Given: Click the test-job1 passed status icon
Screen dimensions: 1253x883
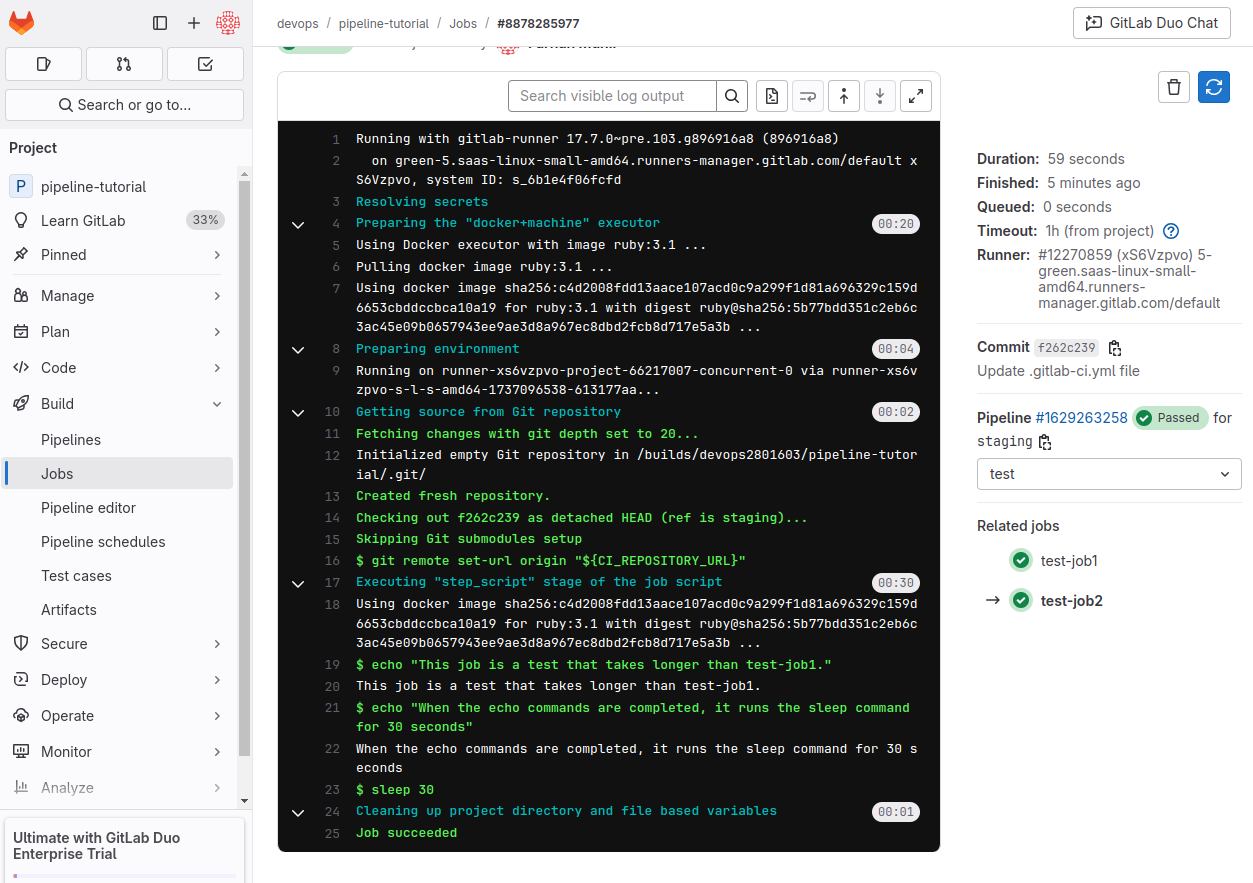Looking at the screenshot, I should [1021, 560].
